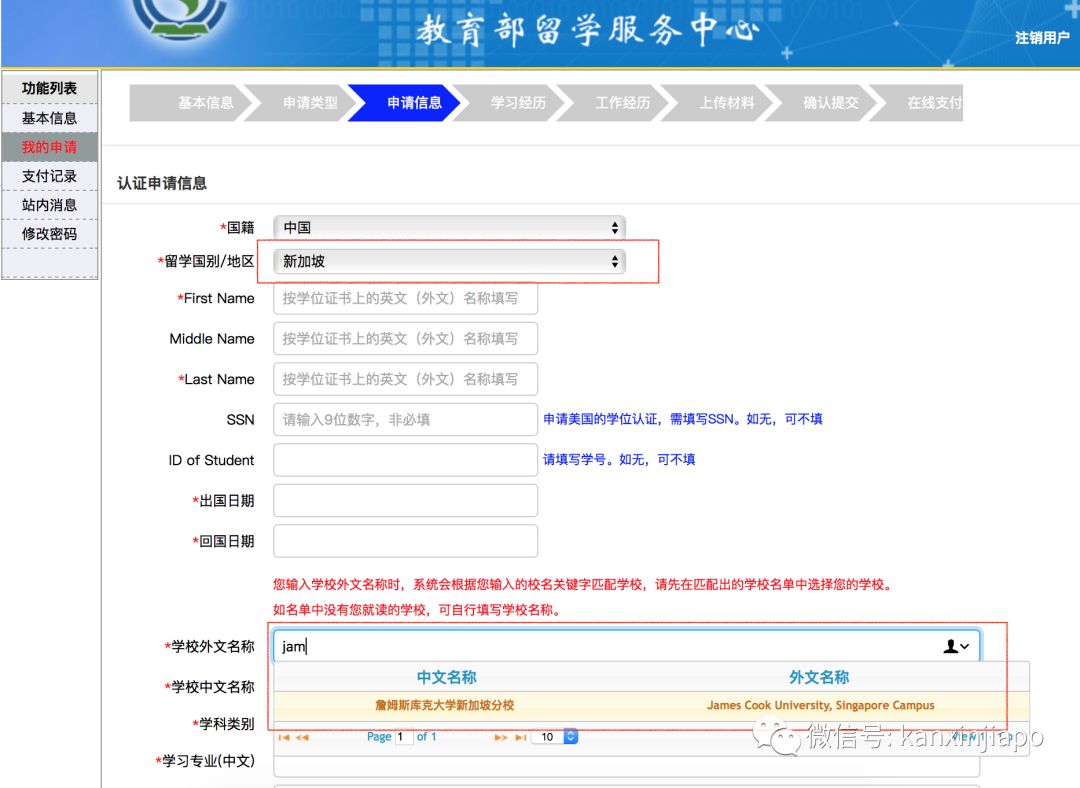Open the 国籍 dropdown showing 中国

[449, 228]
